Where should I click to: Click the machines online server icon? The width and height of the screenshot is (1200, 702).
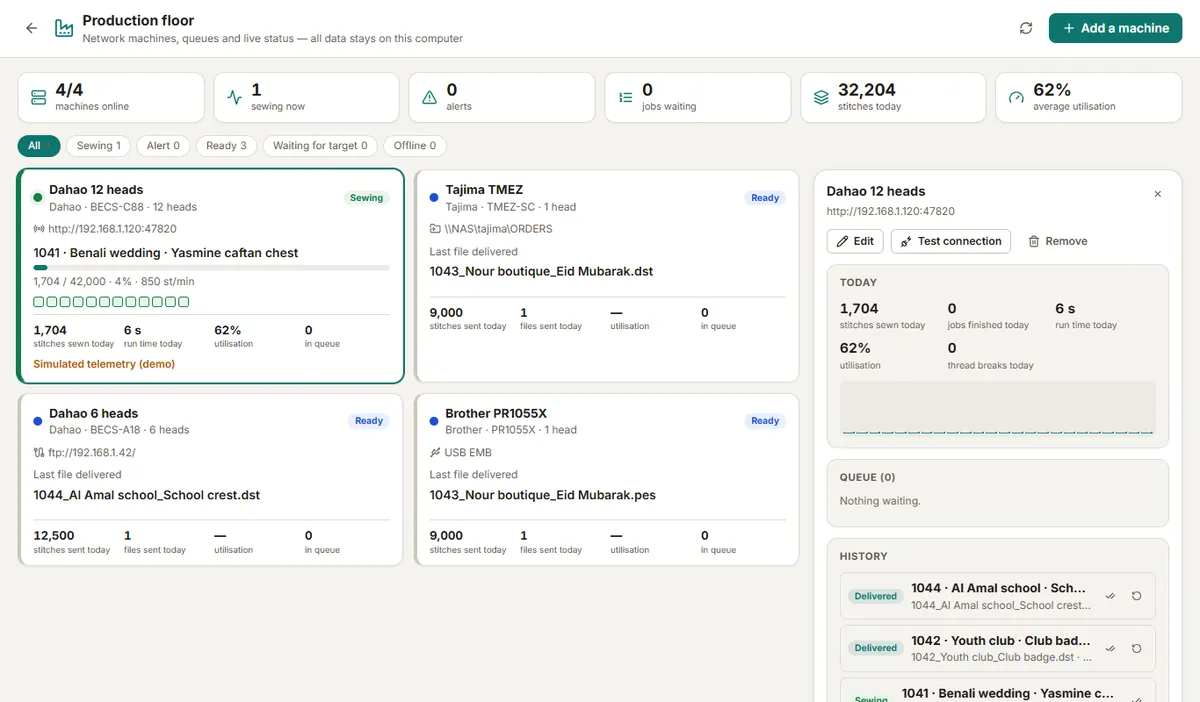click(x=39, y=97)
